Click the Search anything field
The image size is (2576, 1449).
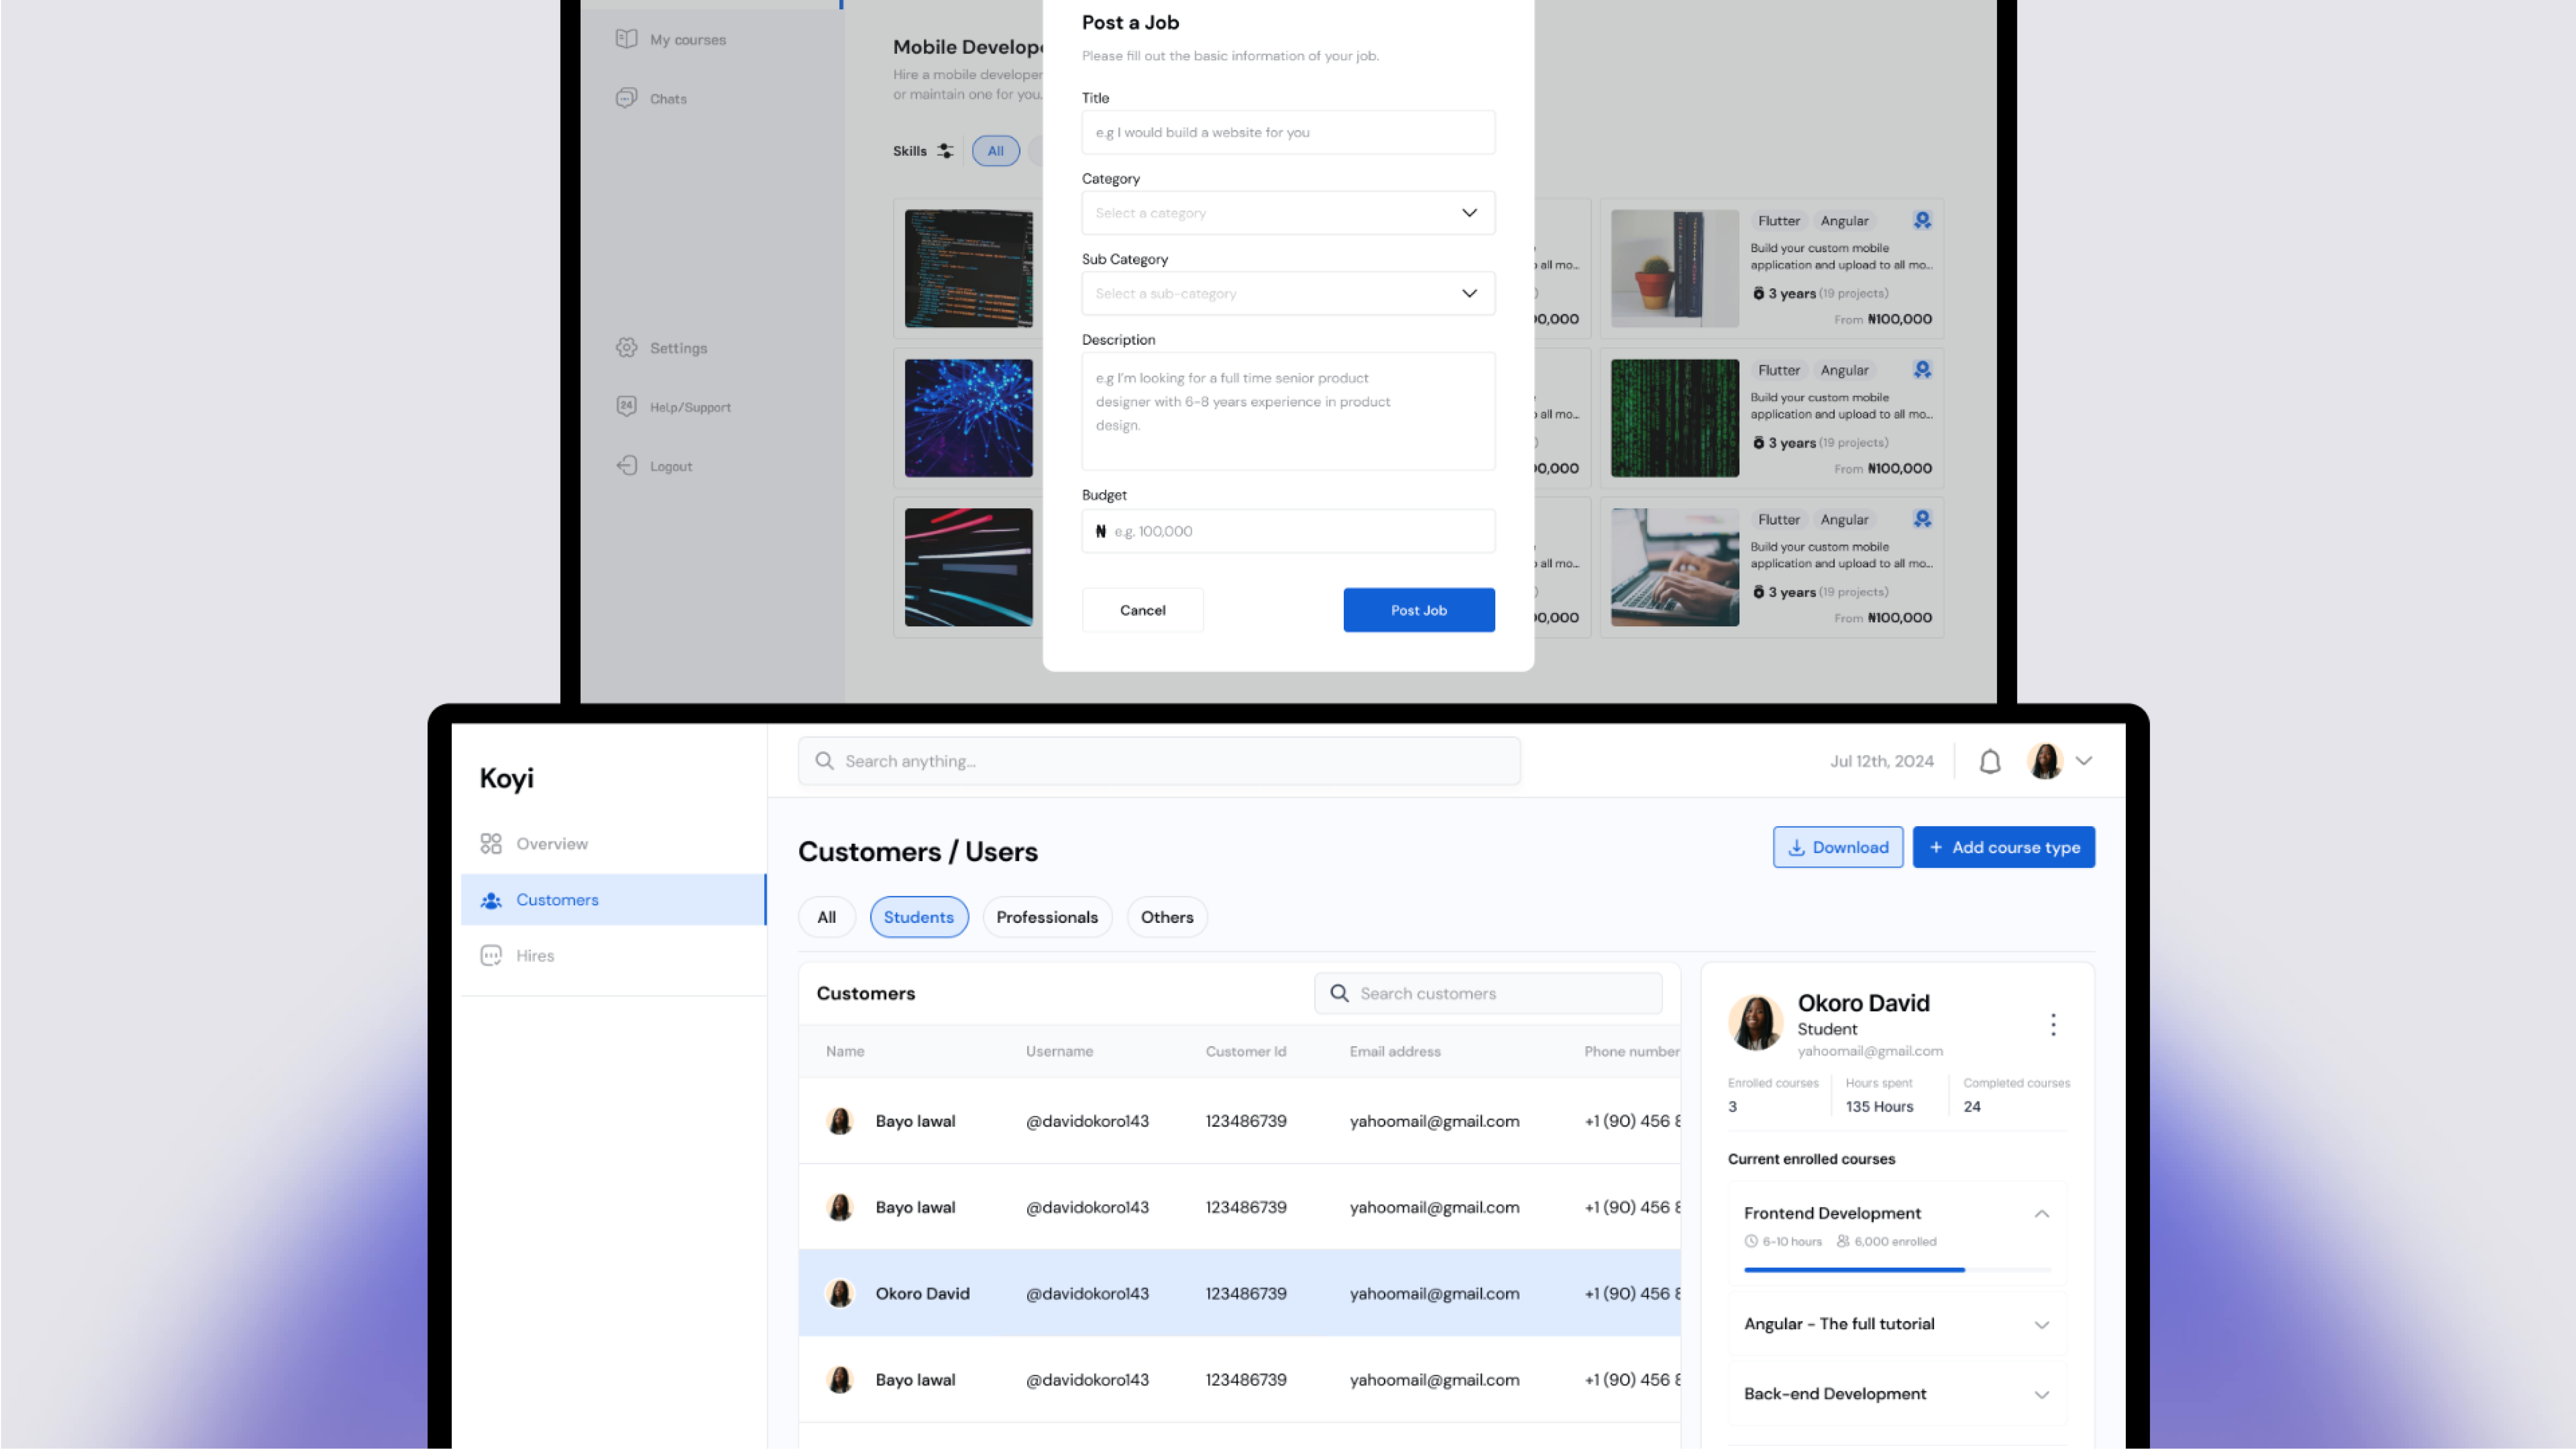click(1159, 761)
